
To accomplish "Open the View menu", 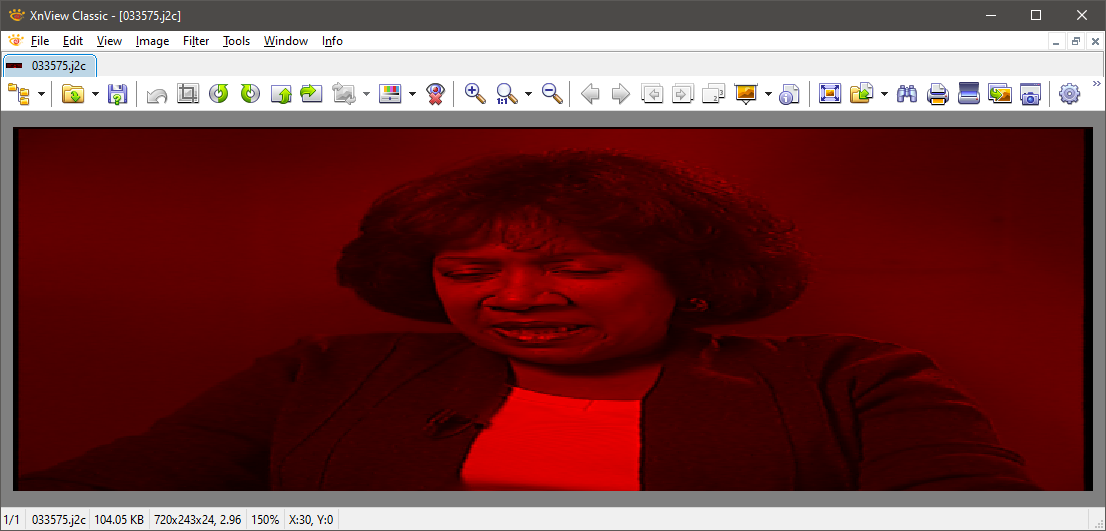I will (109, 41).
